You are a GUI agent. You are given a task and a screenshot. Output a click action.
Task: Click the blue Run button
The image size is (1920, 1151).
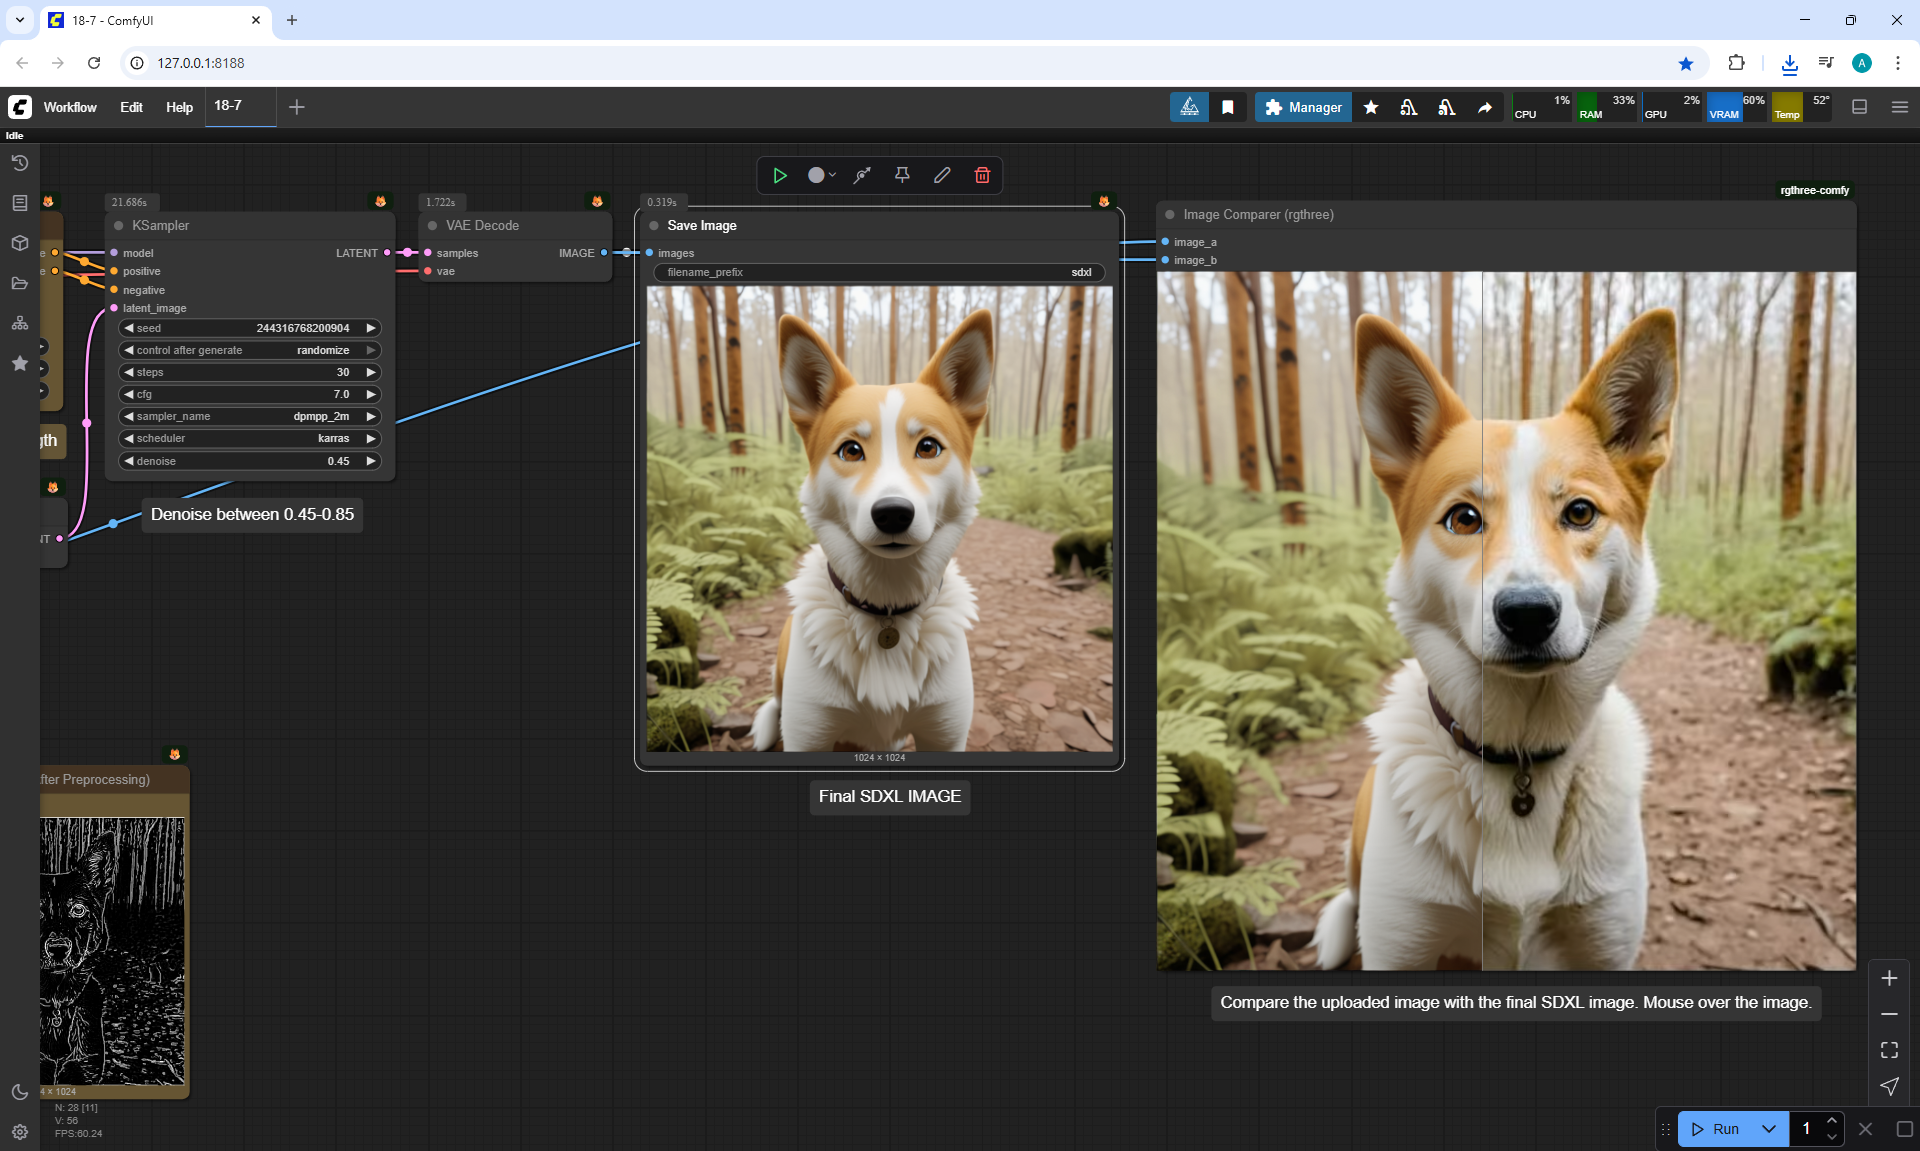point(1718,1129)
